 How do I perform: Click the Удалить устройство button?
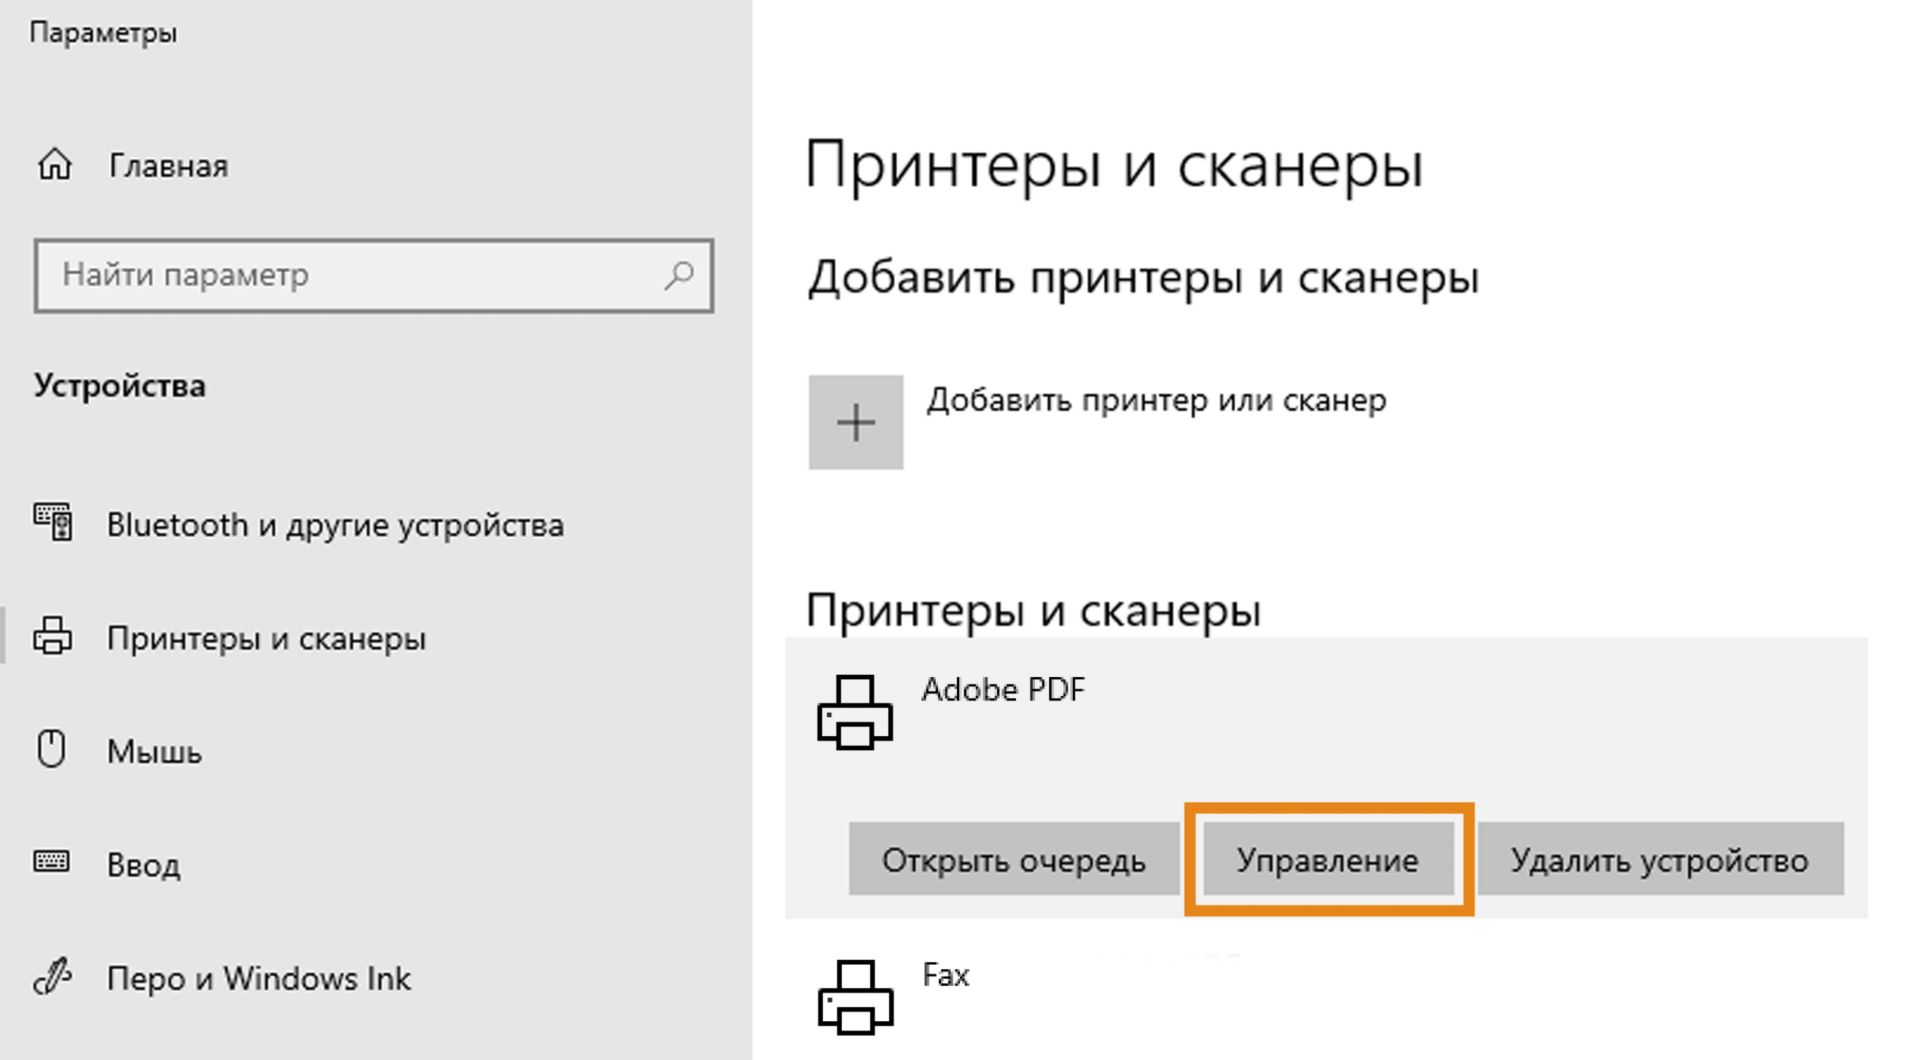pyautogui.click(x=1660, y=860)
